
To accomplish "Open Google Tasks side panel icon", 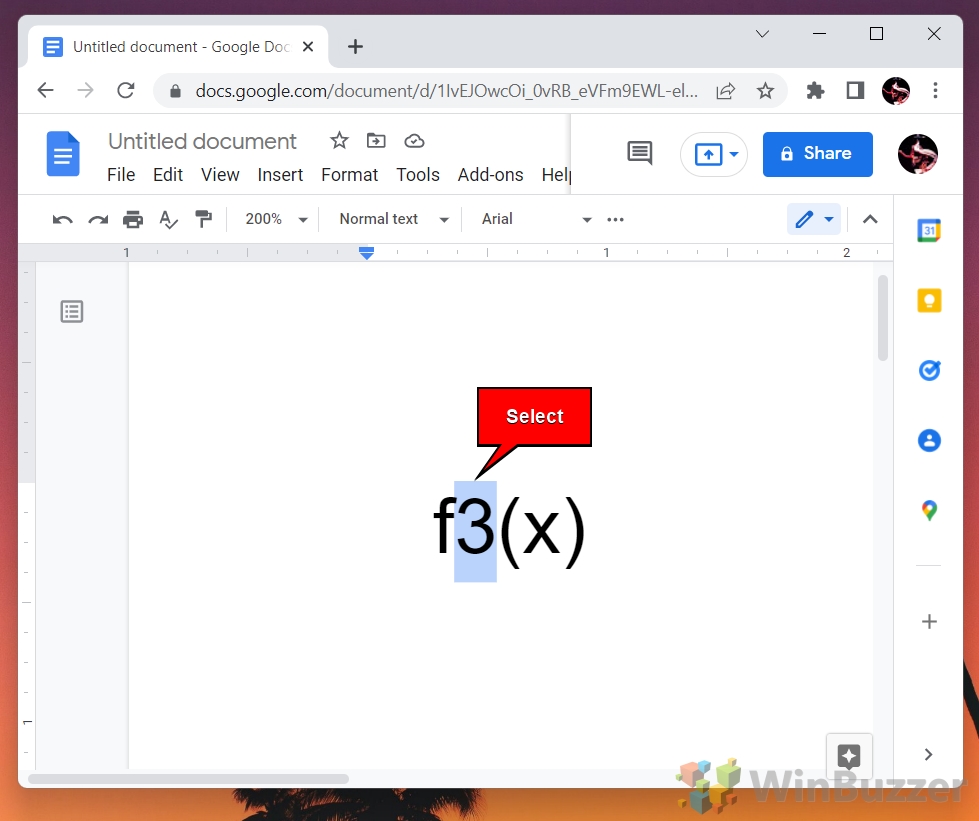I will (x=929, y=371).
